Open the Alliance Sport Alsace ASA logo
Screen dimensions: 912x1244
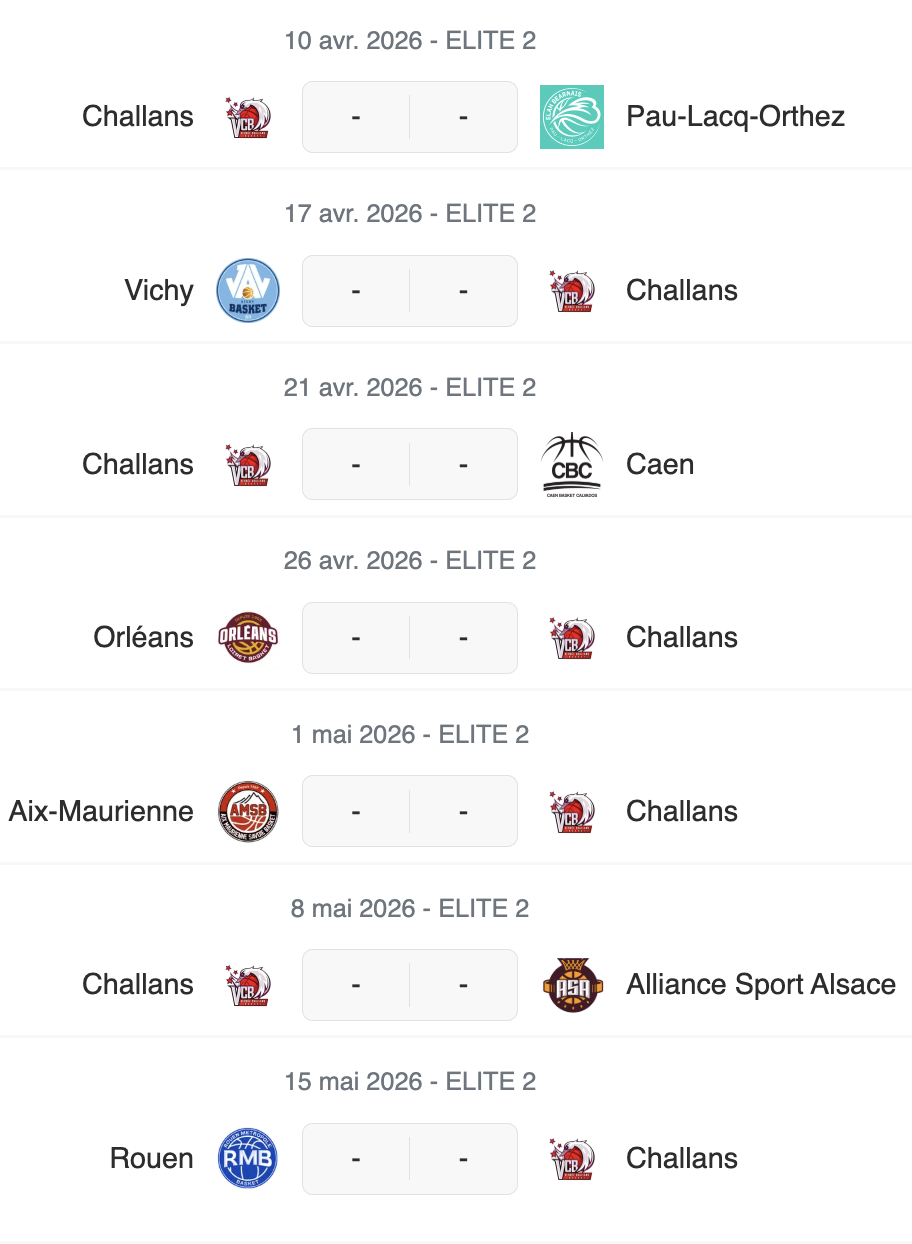click(572, 985)
